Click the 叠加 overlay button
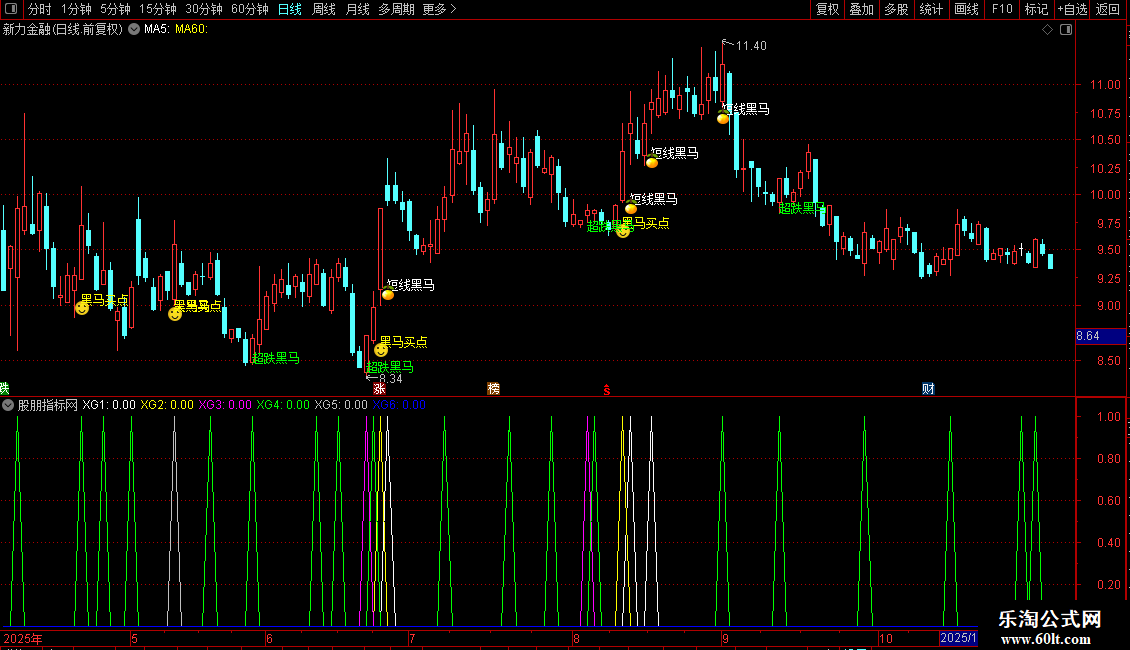This screenshot has width=1130, height=650. pos(861,9)
